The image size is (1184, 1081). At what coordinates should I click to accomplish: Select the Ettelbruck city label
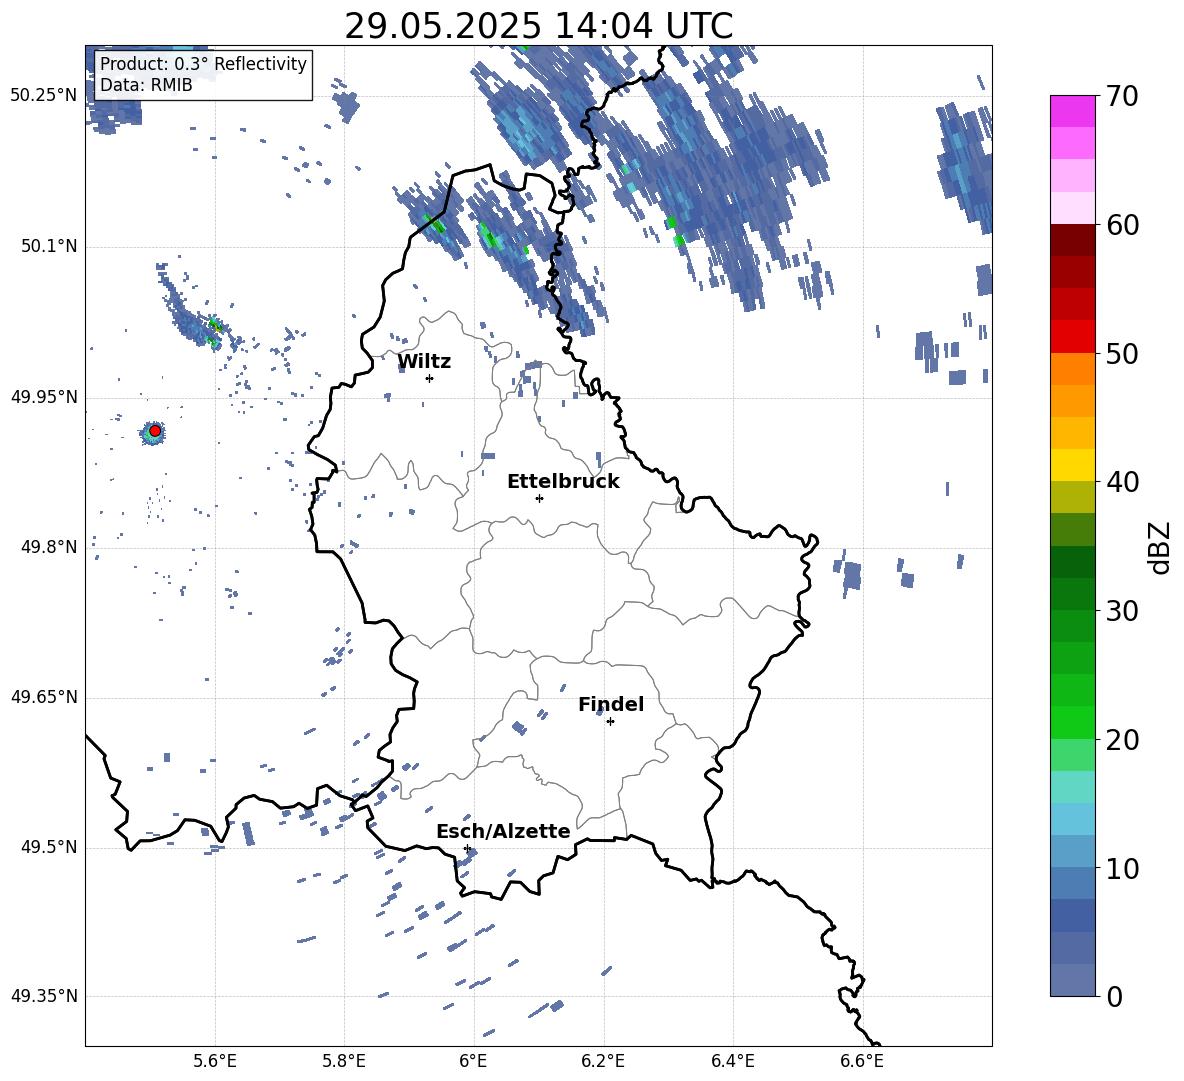[563, 481]
